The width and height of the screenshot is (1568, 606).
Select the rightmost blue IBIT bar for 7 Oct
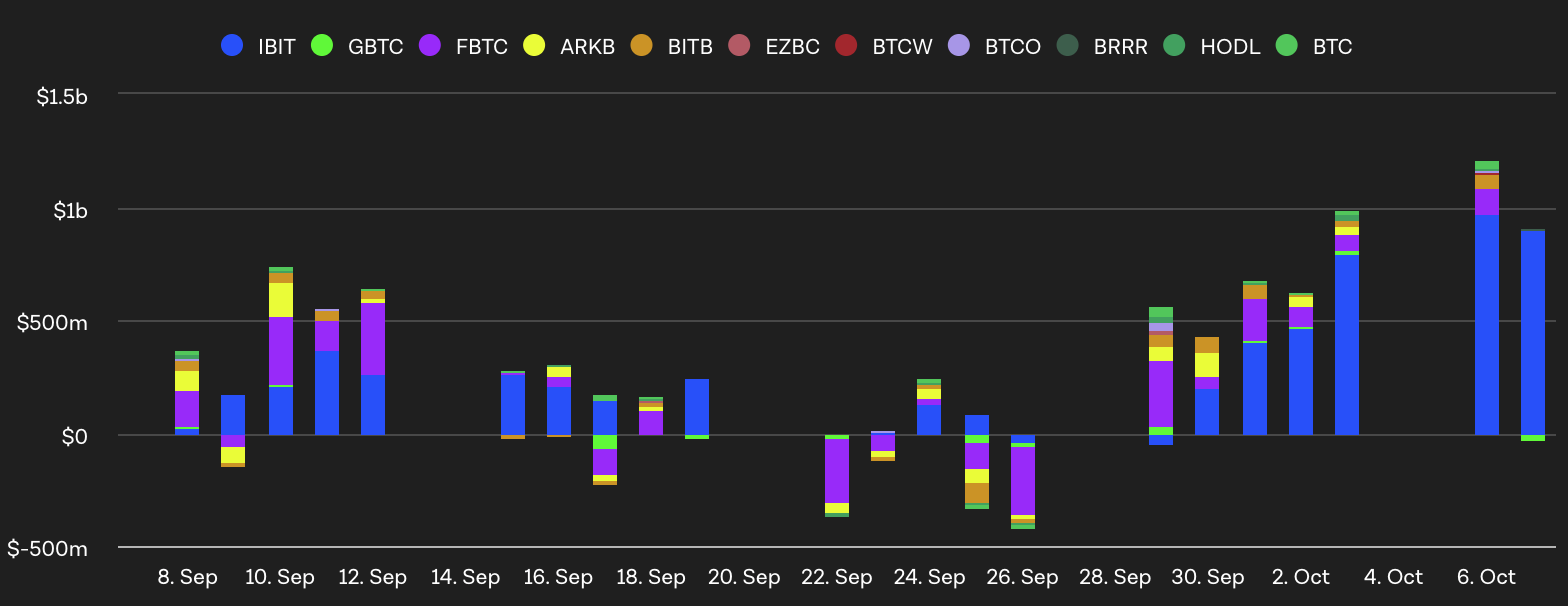pos(1533,333)
